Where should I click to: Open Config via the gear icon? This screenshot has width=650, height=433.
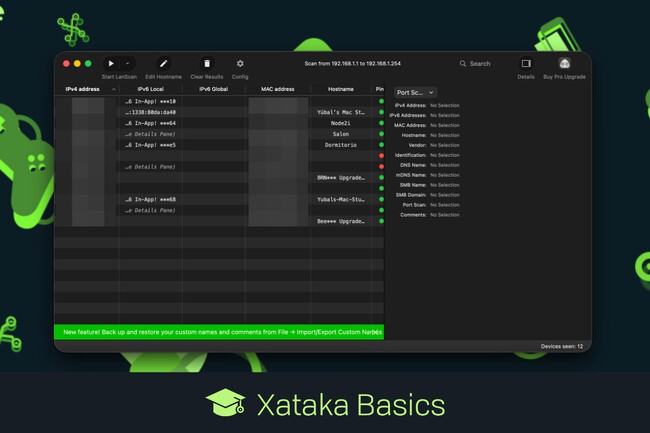[240, 63]
